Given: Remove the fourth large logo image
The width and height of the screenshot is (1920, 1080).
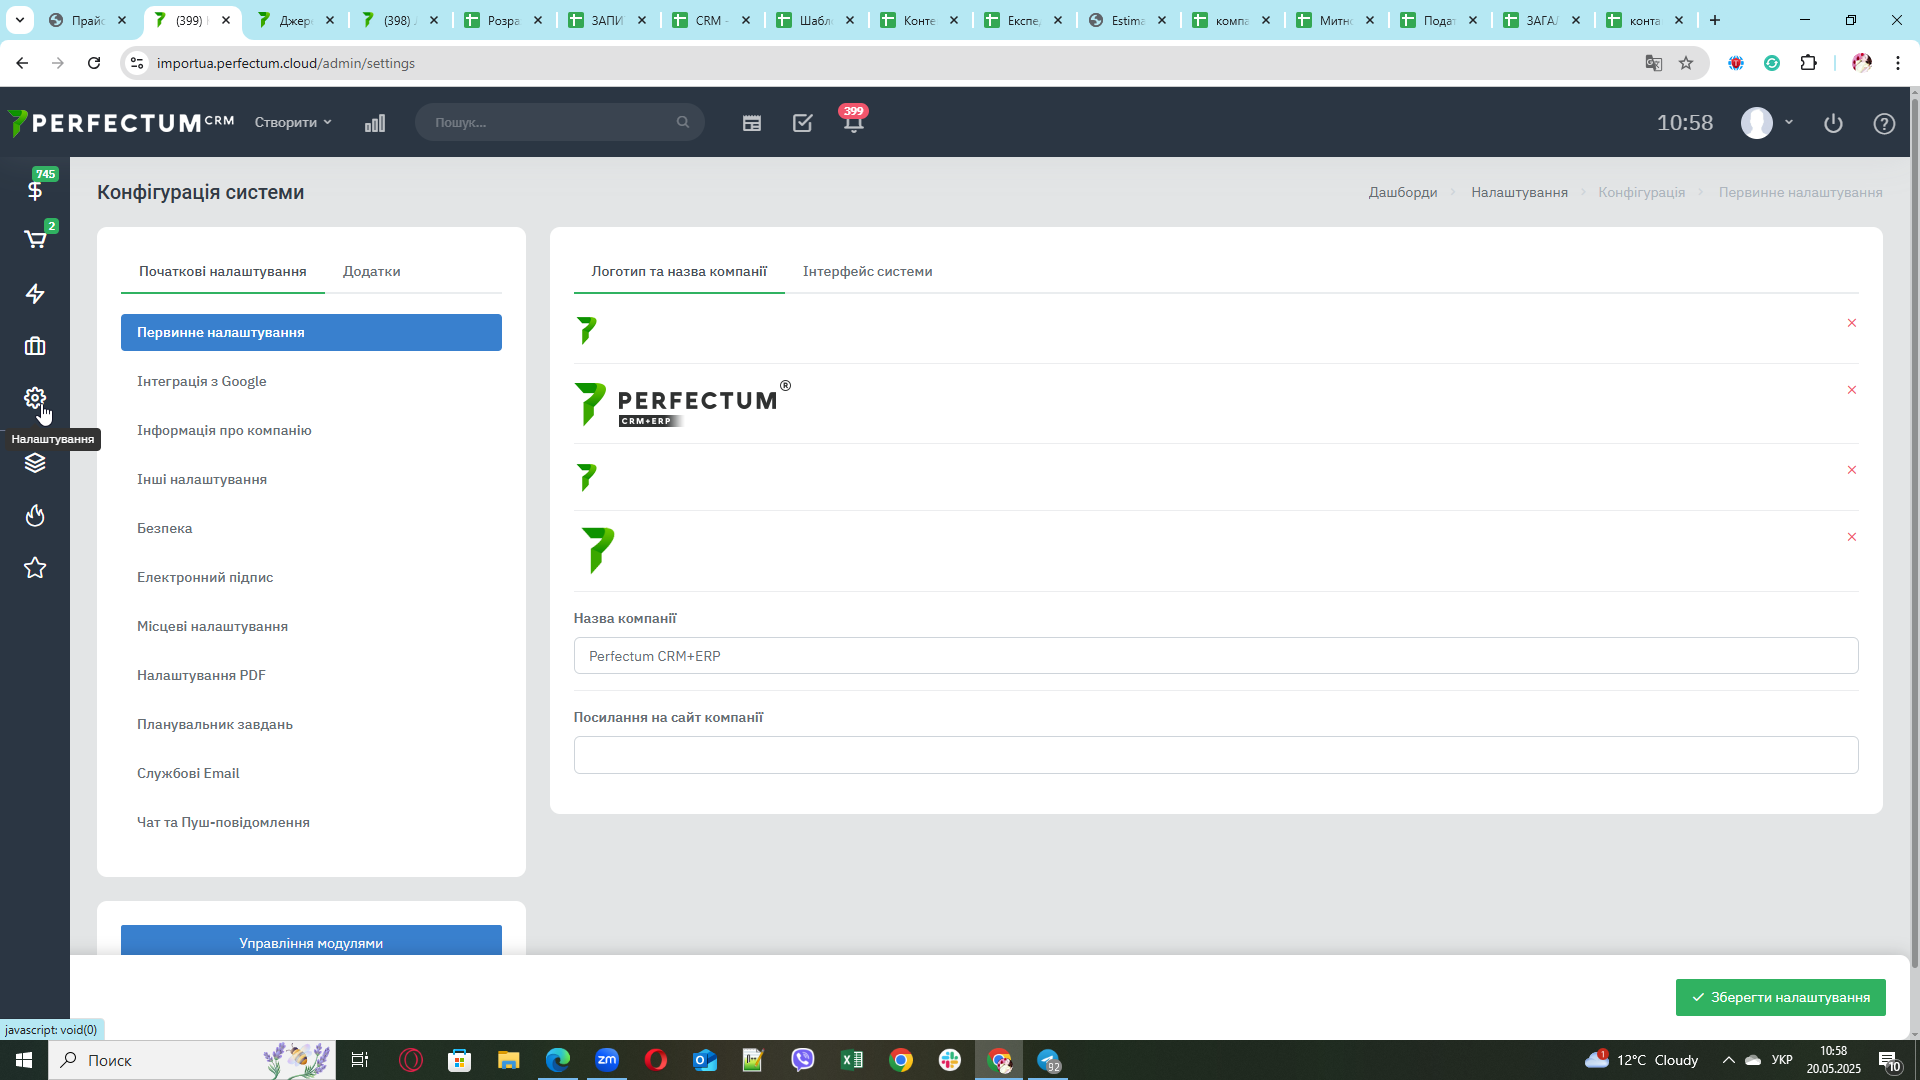Looking at the screenshot, I should 1852,537.
